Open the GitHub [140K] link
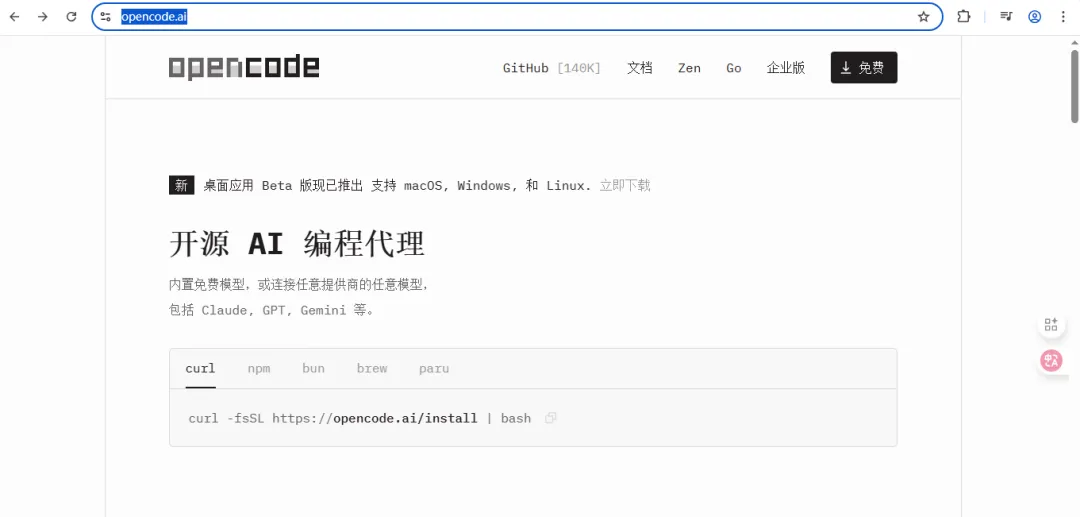Screen dimensions: 1080x517 point(552,68)
